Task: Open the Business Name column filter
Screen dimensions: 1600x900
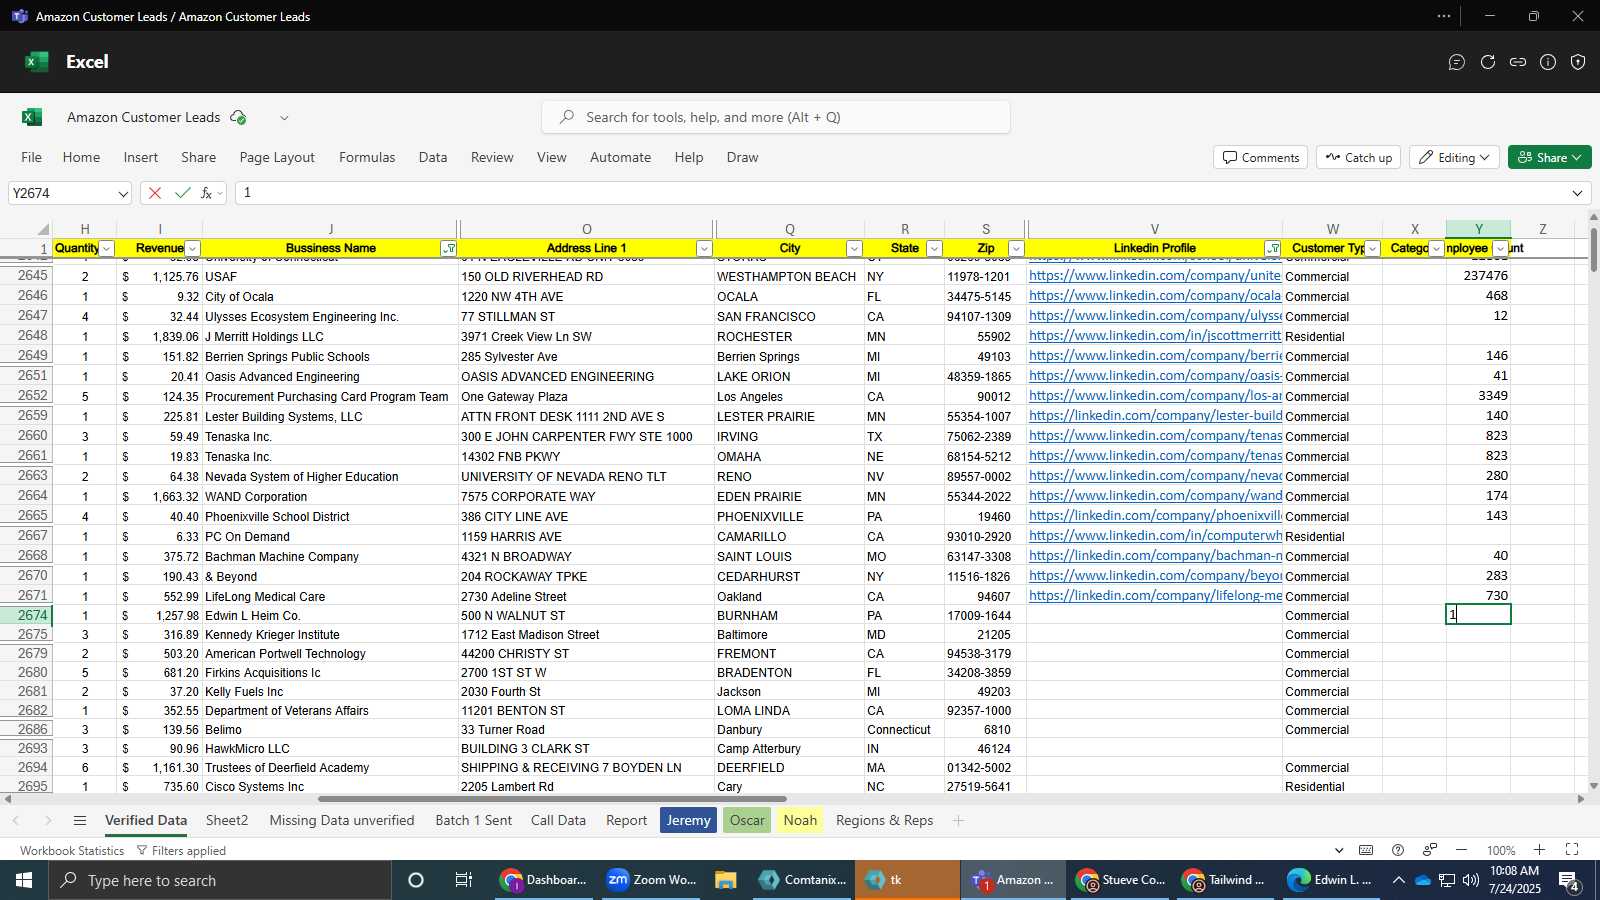Action: (449, 249)
